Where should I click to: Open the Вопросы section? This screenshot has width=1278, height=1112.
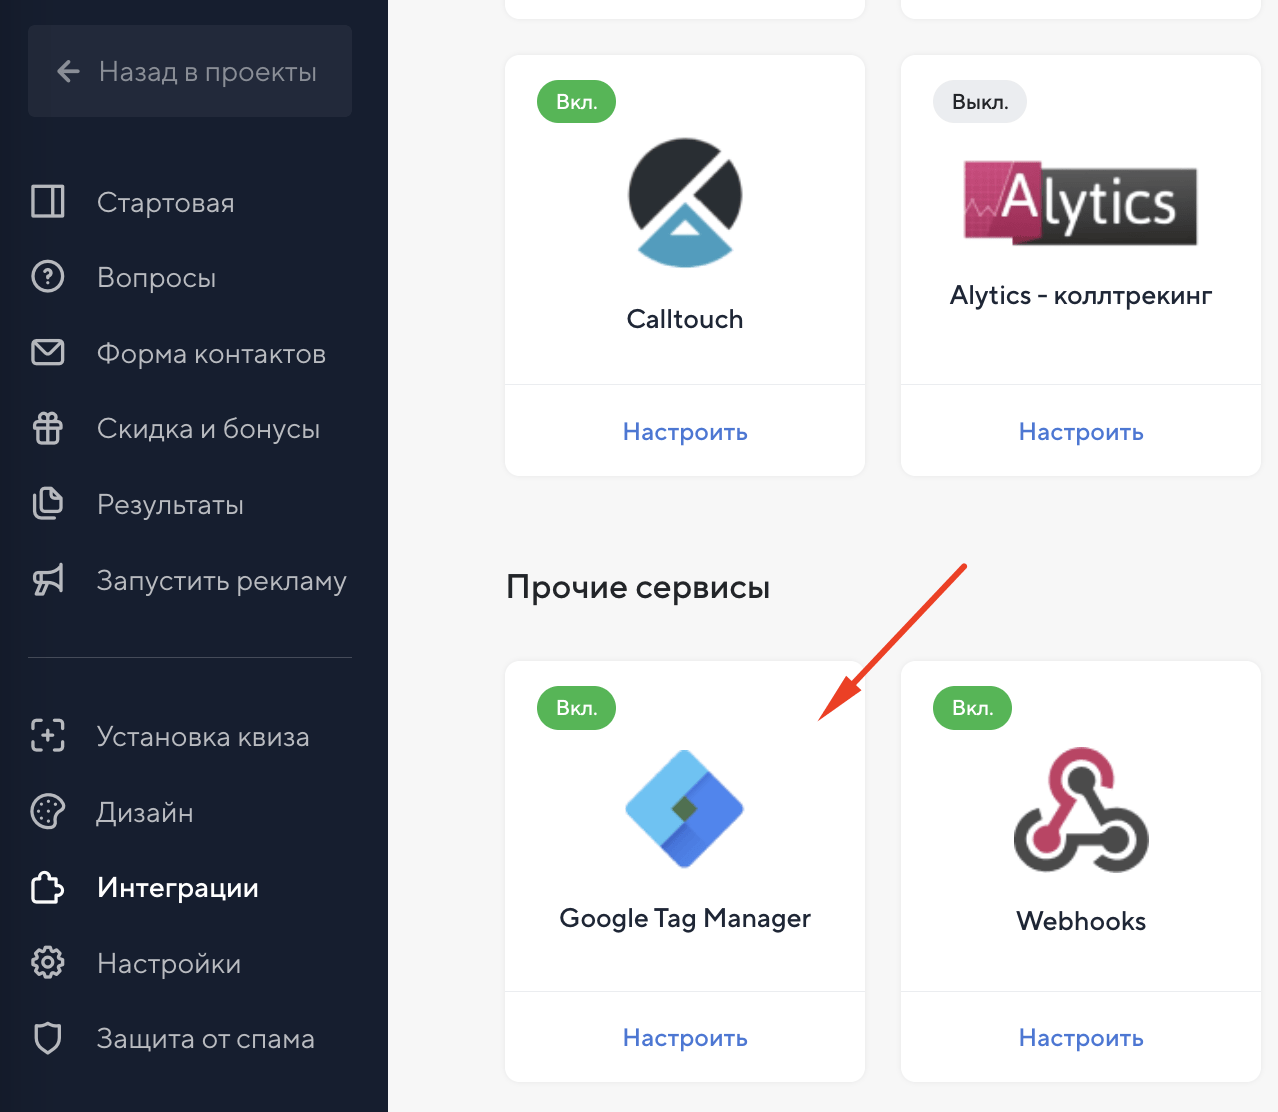157,278
